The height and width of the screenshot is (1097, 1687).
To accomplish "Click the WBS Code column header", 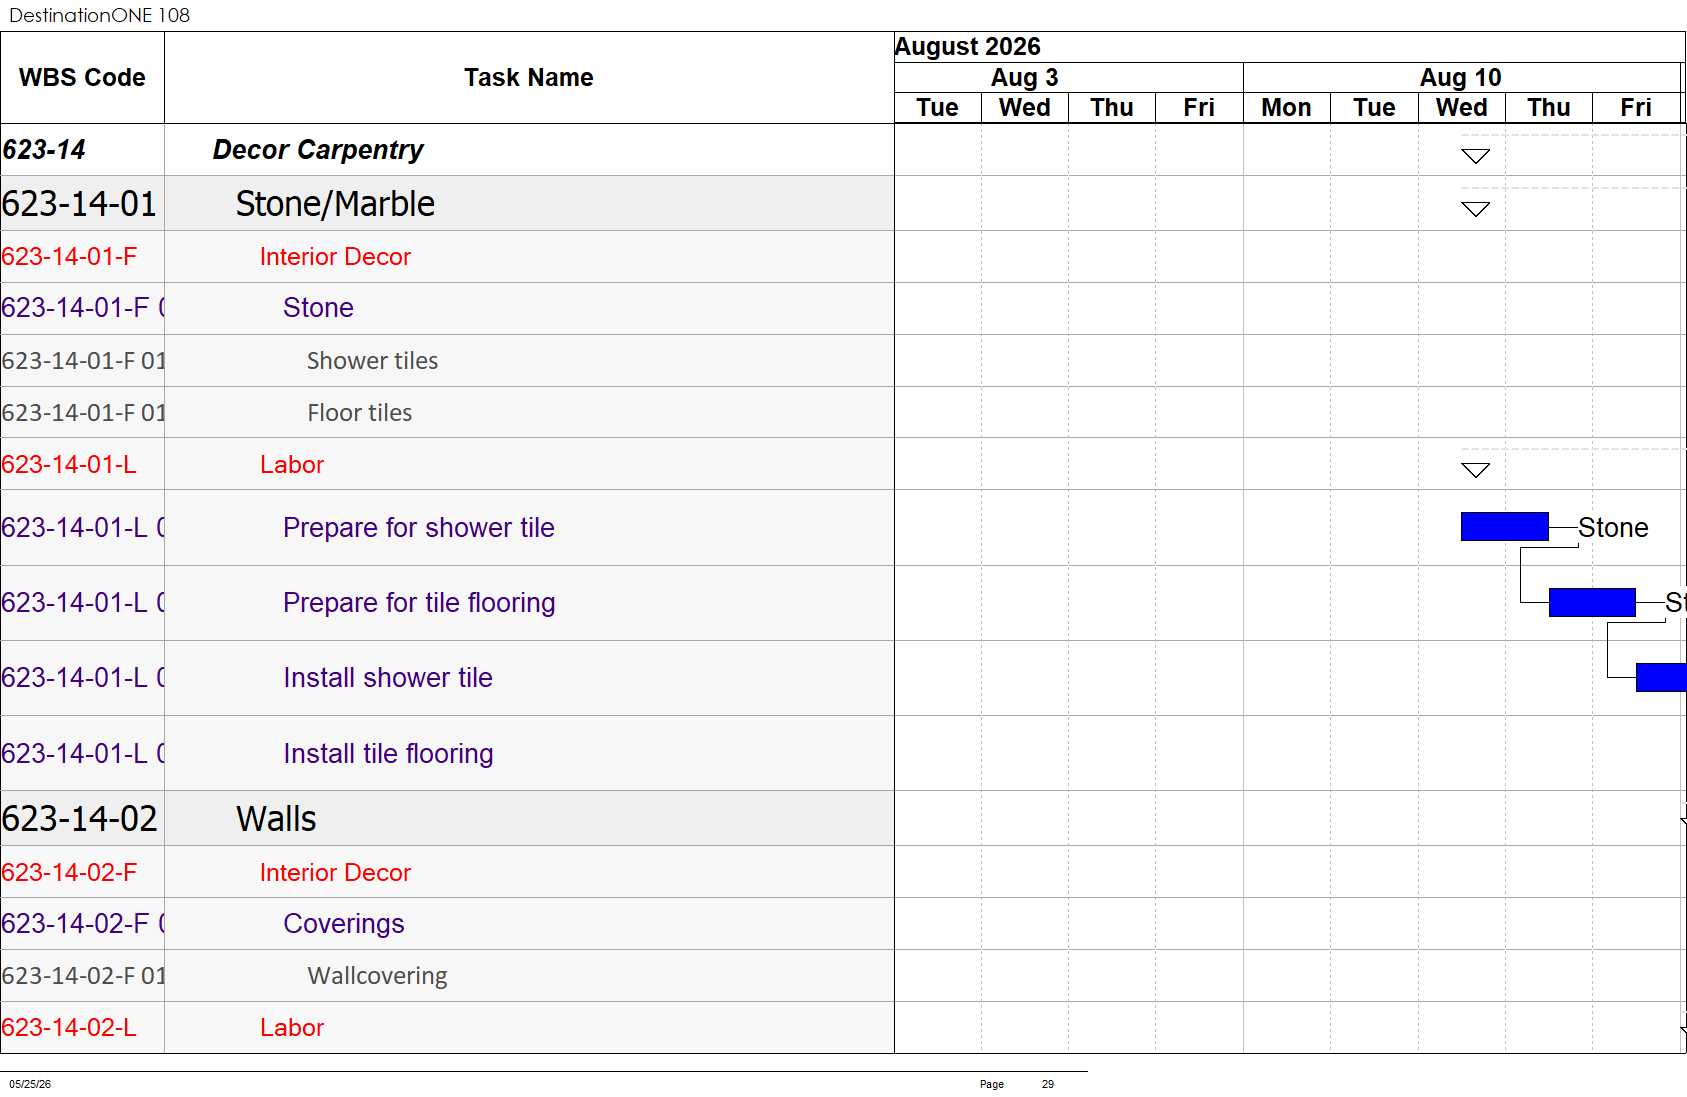I will click(82, 78).
